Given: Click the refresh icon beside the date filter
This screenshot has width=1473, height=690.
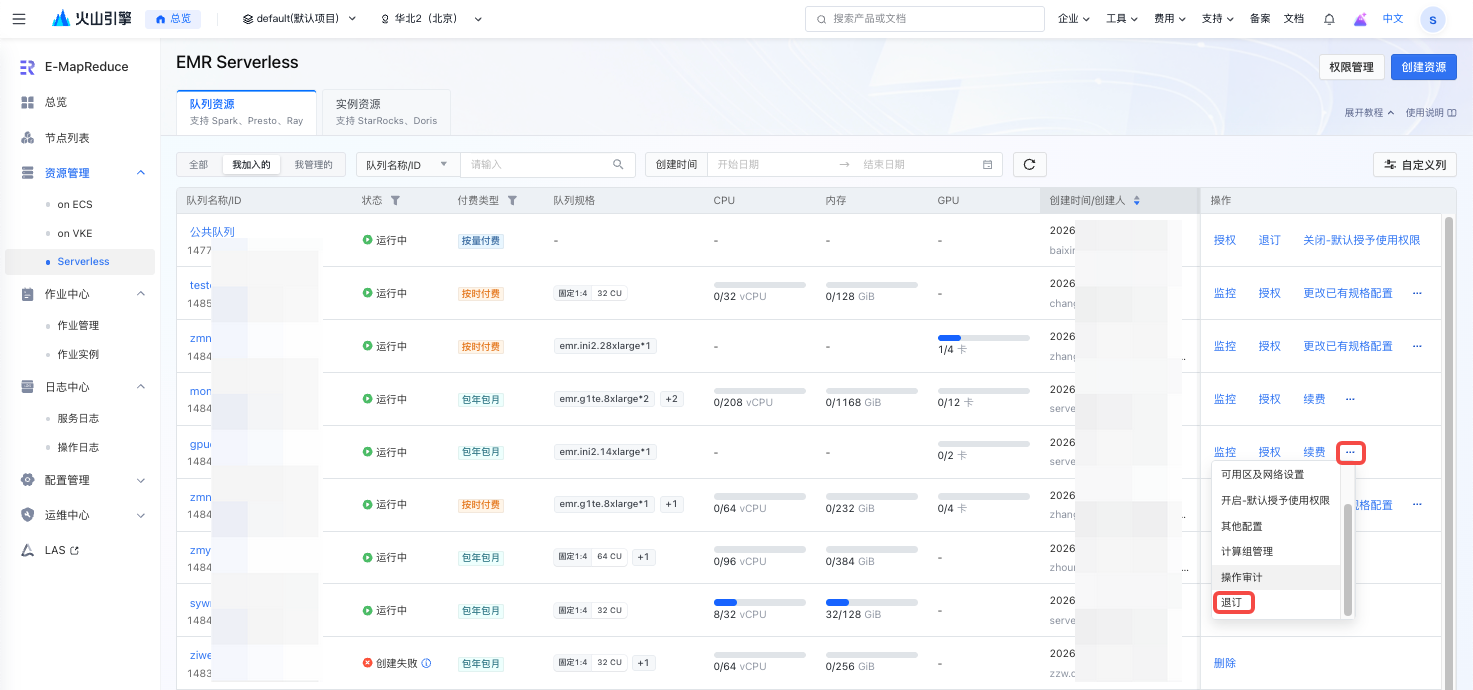Looking at the screenshot, I should (x=1029, y=165).
